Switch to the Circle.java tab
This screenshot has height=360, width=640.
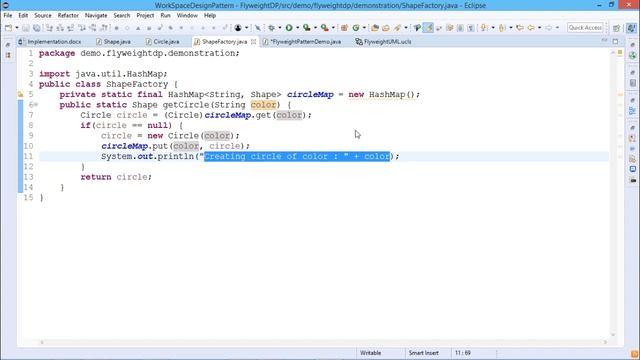pos(162,42)
